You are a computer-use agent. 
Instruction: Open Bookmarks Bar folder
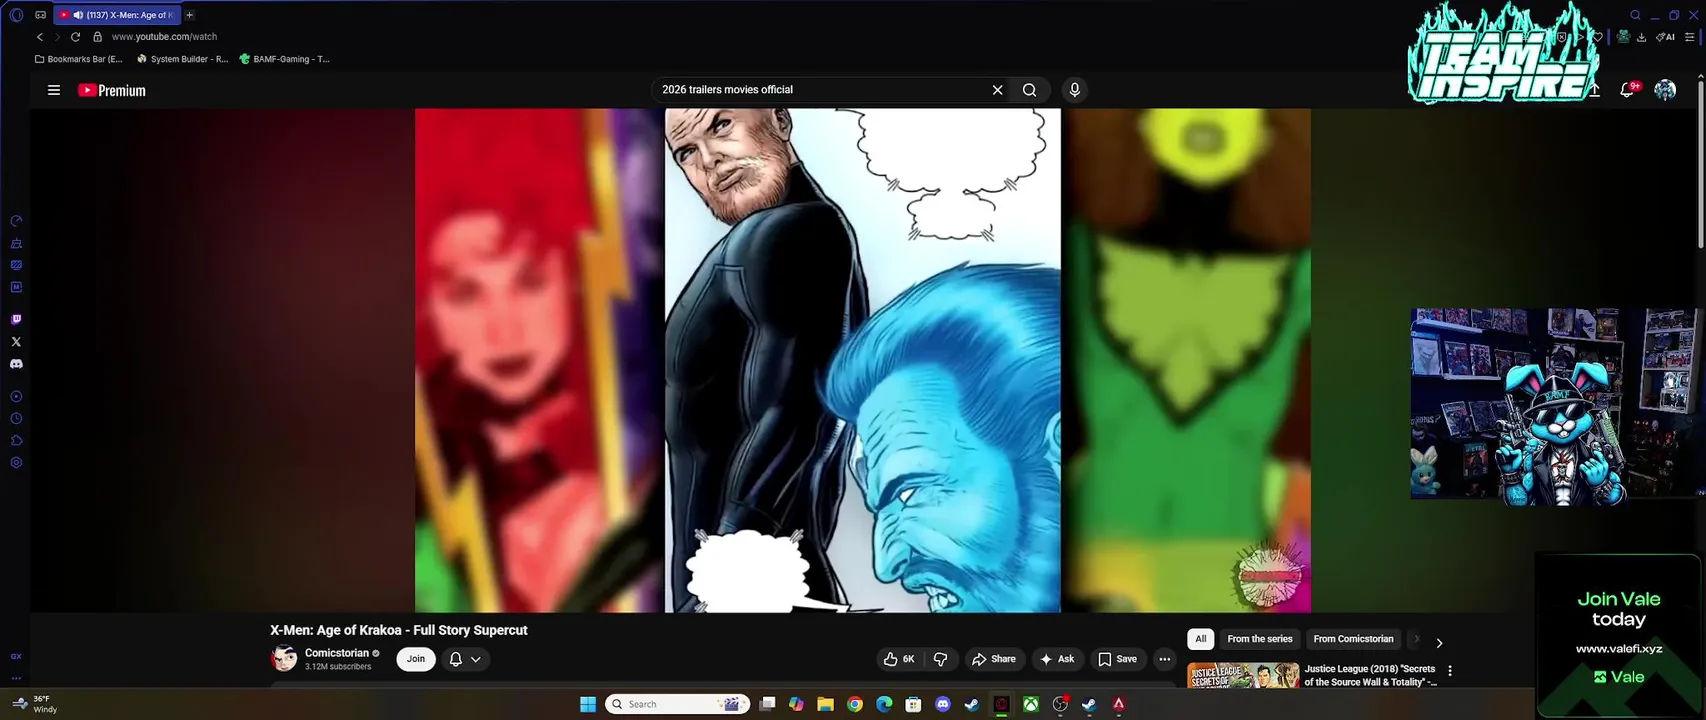79,59
